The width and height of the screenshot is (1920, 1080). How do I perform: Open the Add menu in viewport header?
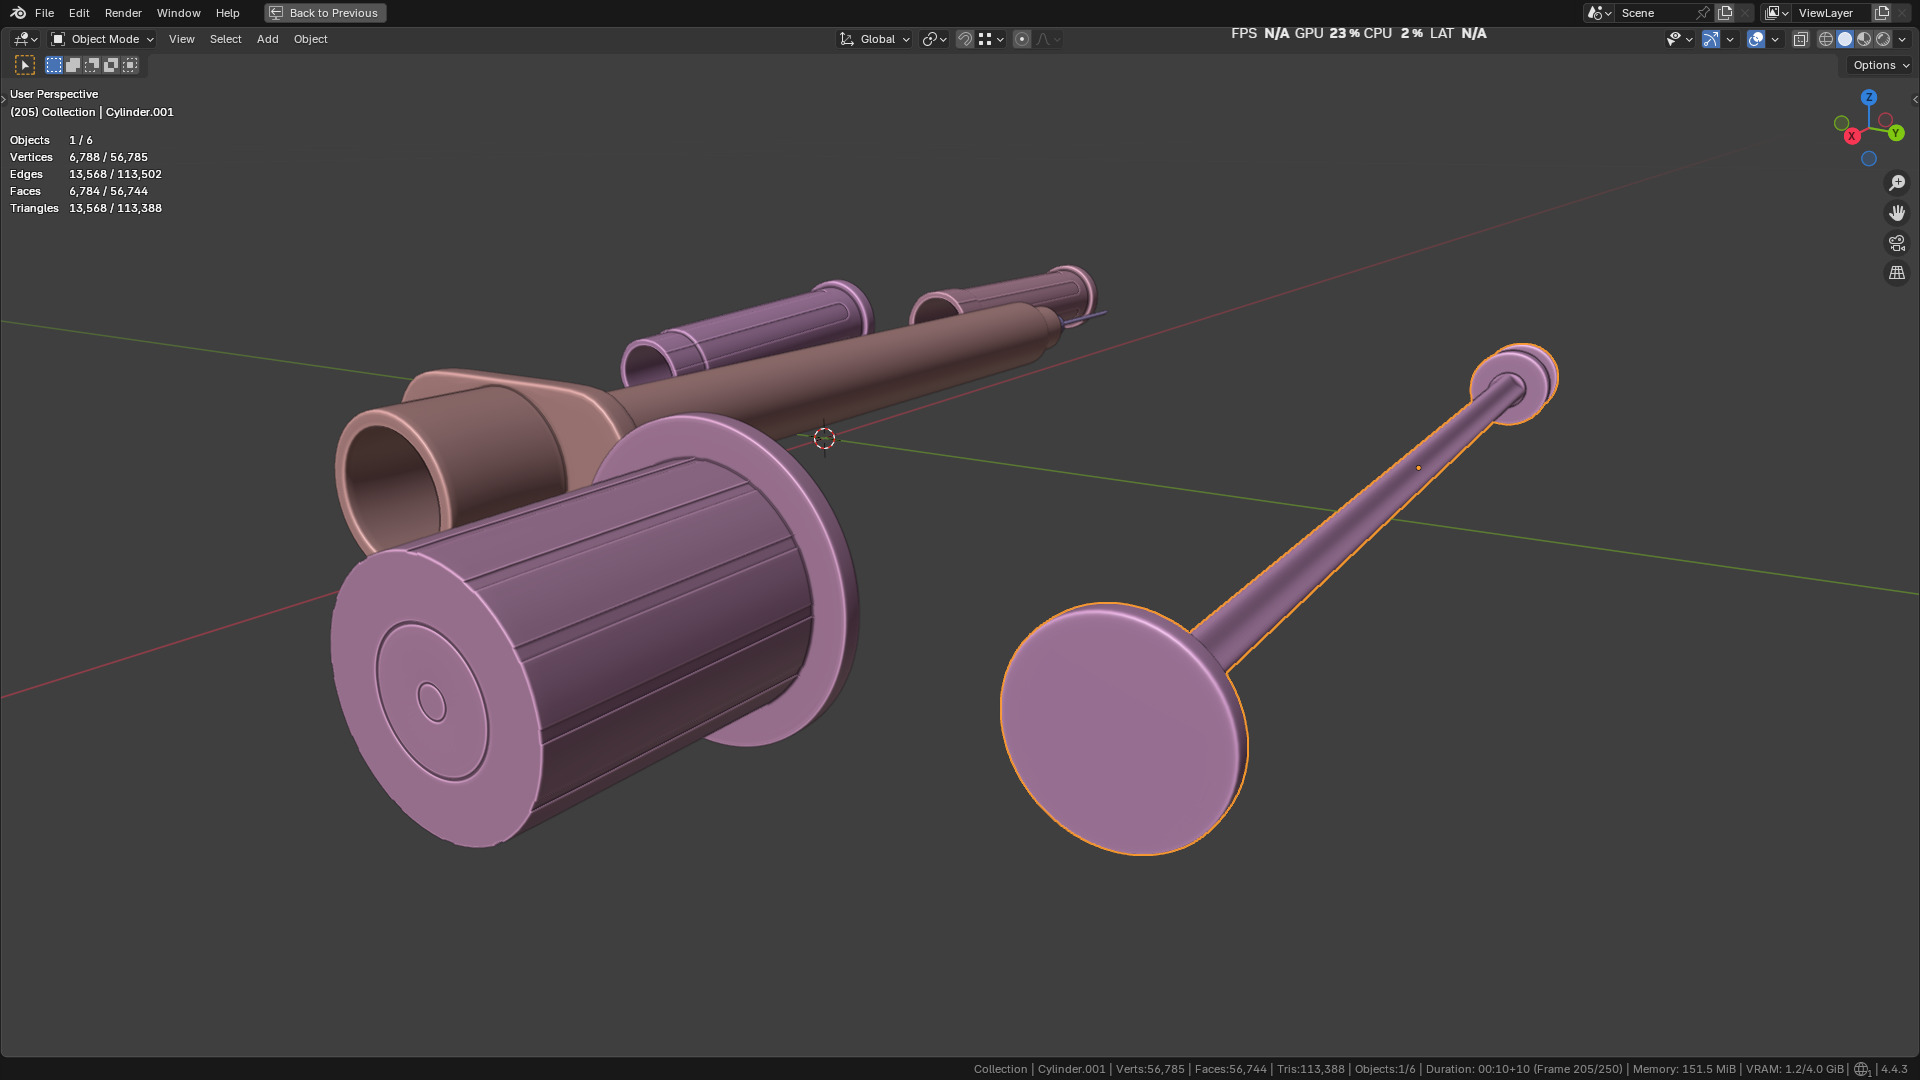(x=267, y=39)
